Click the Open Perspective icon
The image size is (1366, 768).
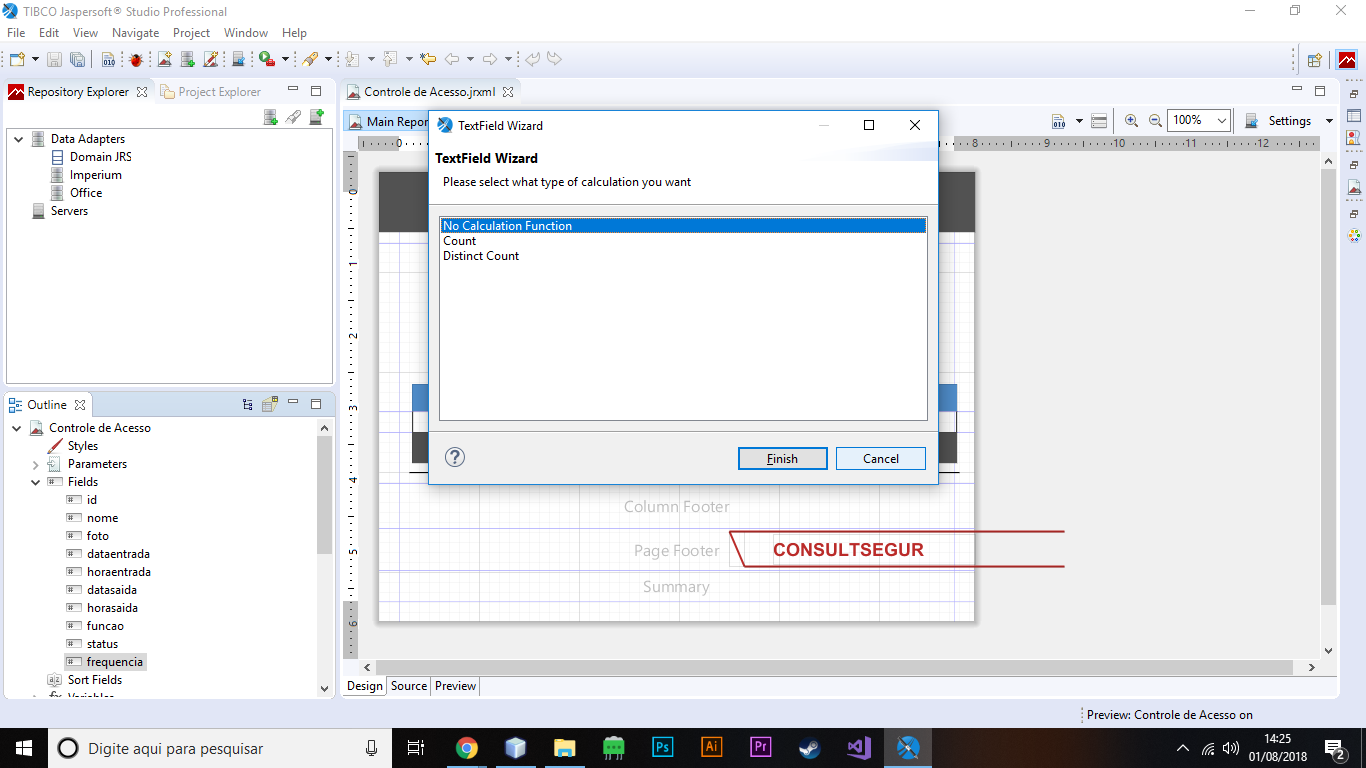(x=1314, y=60)
